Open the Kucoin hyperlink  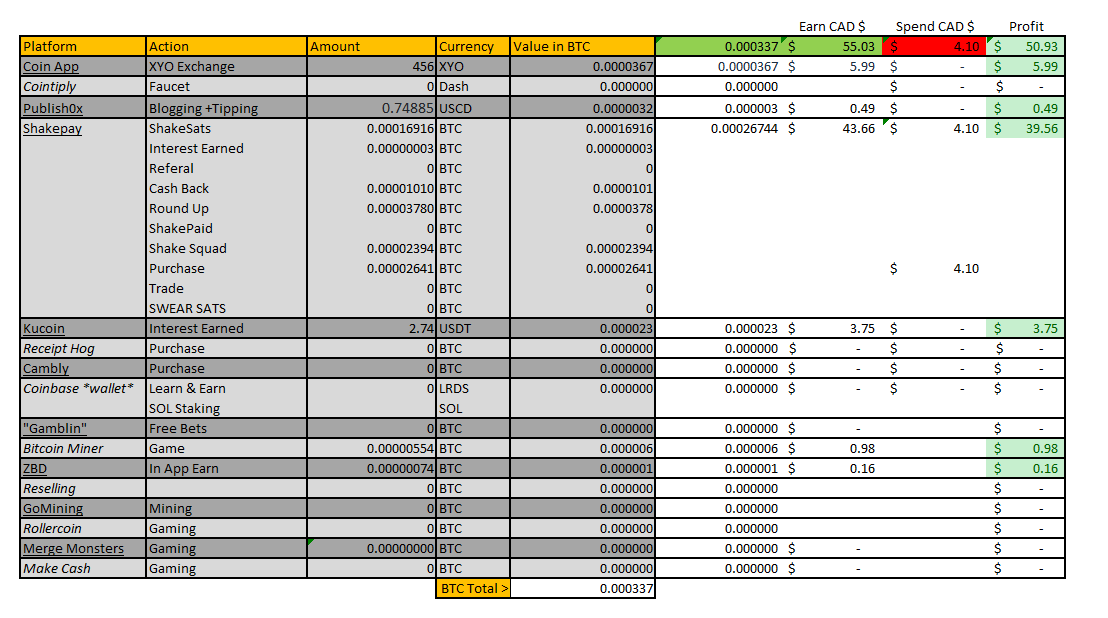pyautogui.click(x=44, y=328)
